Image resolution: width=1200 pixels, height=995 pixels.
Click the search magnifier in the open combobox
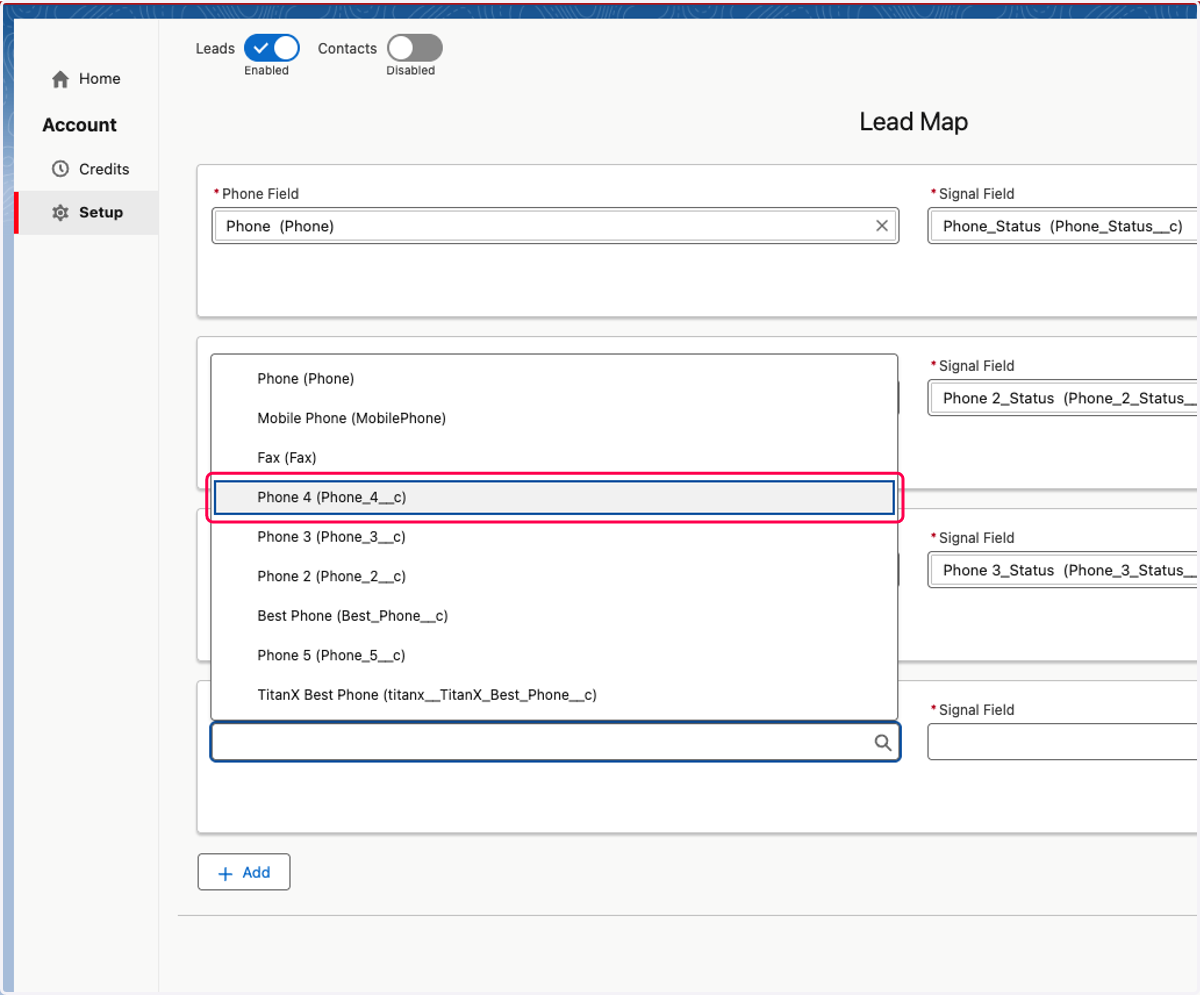tap(883, 742)
